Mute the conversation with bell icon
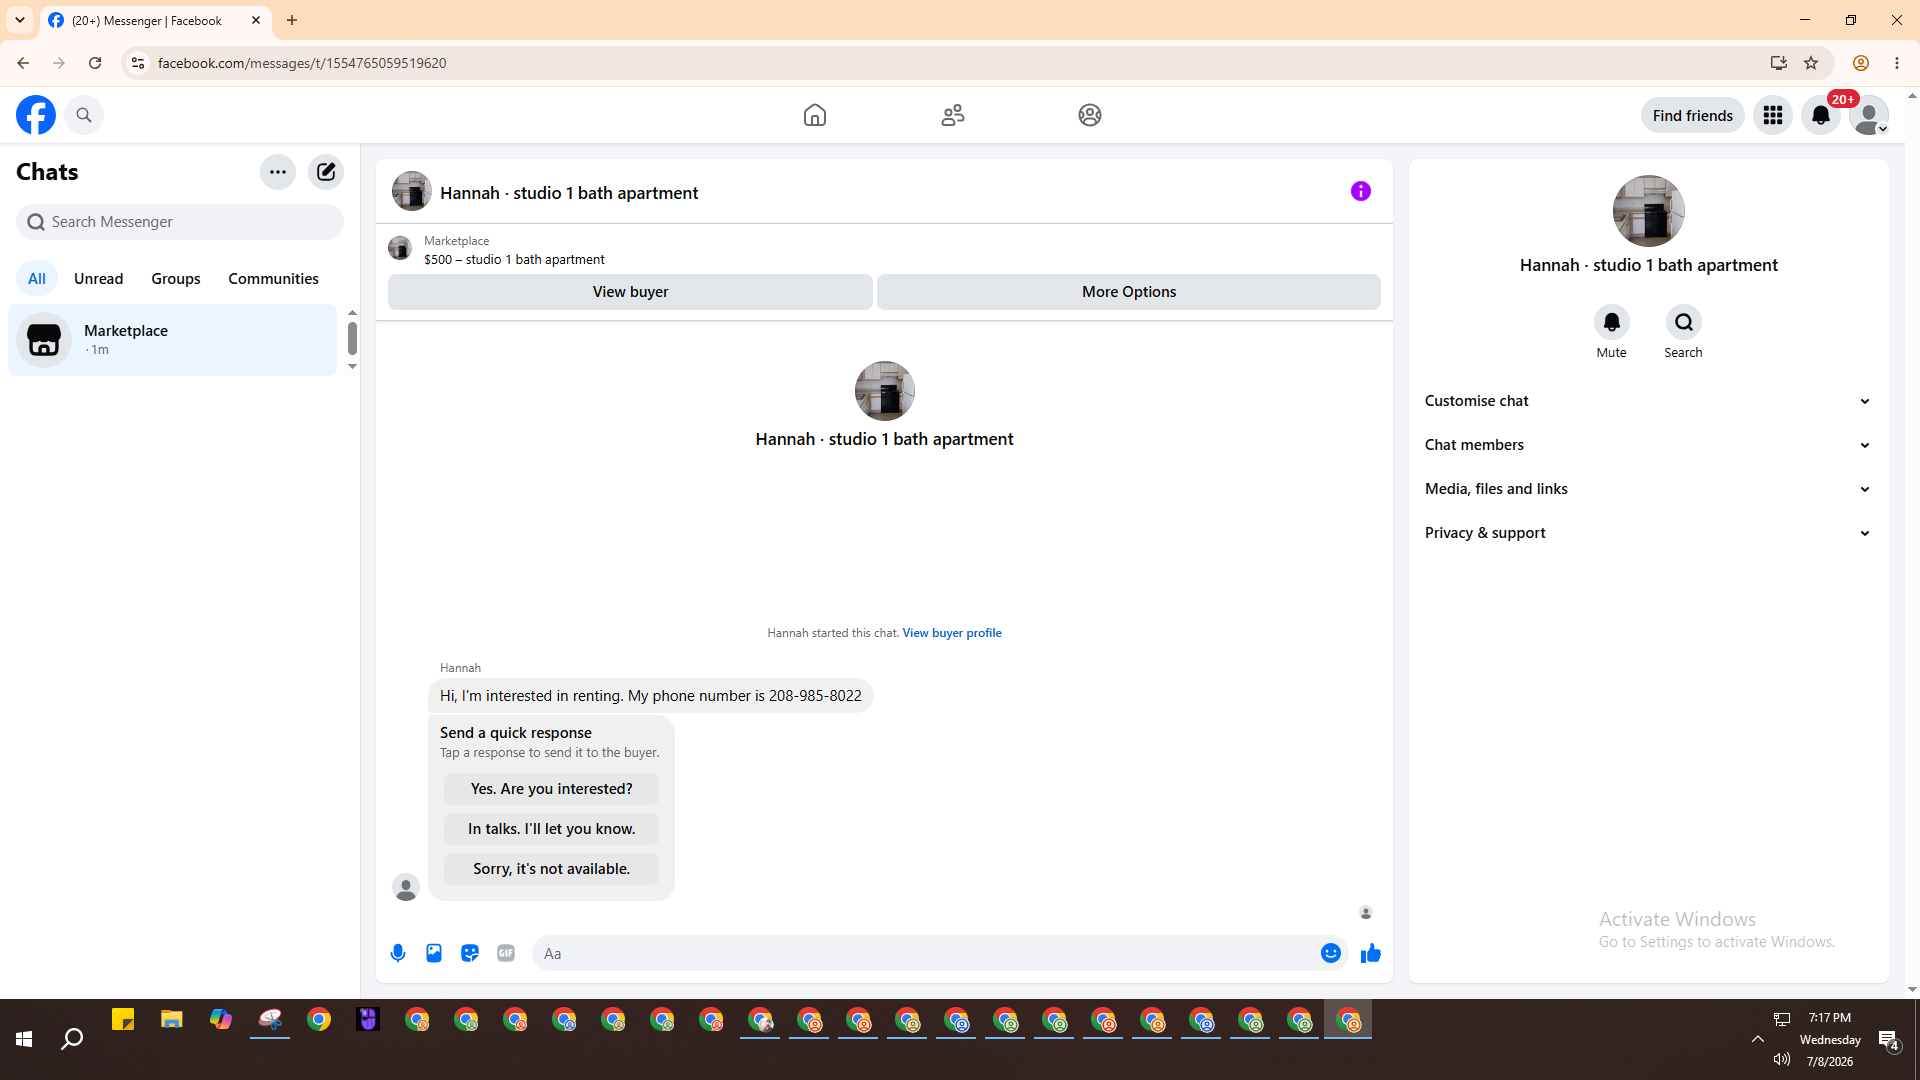The width and height of the screenshot is (1920, 1080). pyautogui.click(x=1612, y=322)
